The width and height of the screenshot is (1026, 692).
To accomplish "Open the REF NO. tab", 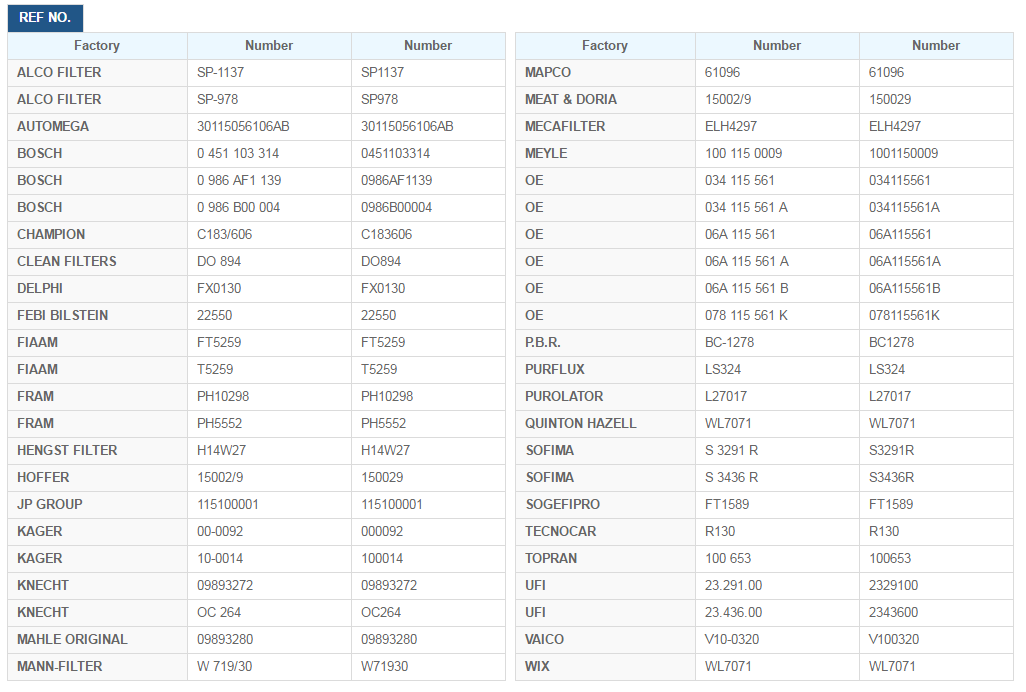I will [45, 18].
